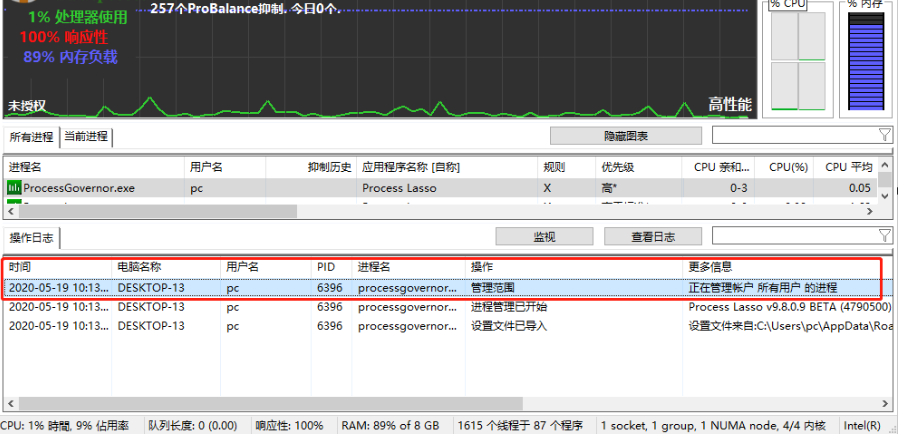
Task: Select the 管理范围 log entry
Action: [x=449, y=288]
